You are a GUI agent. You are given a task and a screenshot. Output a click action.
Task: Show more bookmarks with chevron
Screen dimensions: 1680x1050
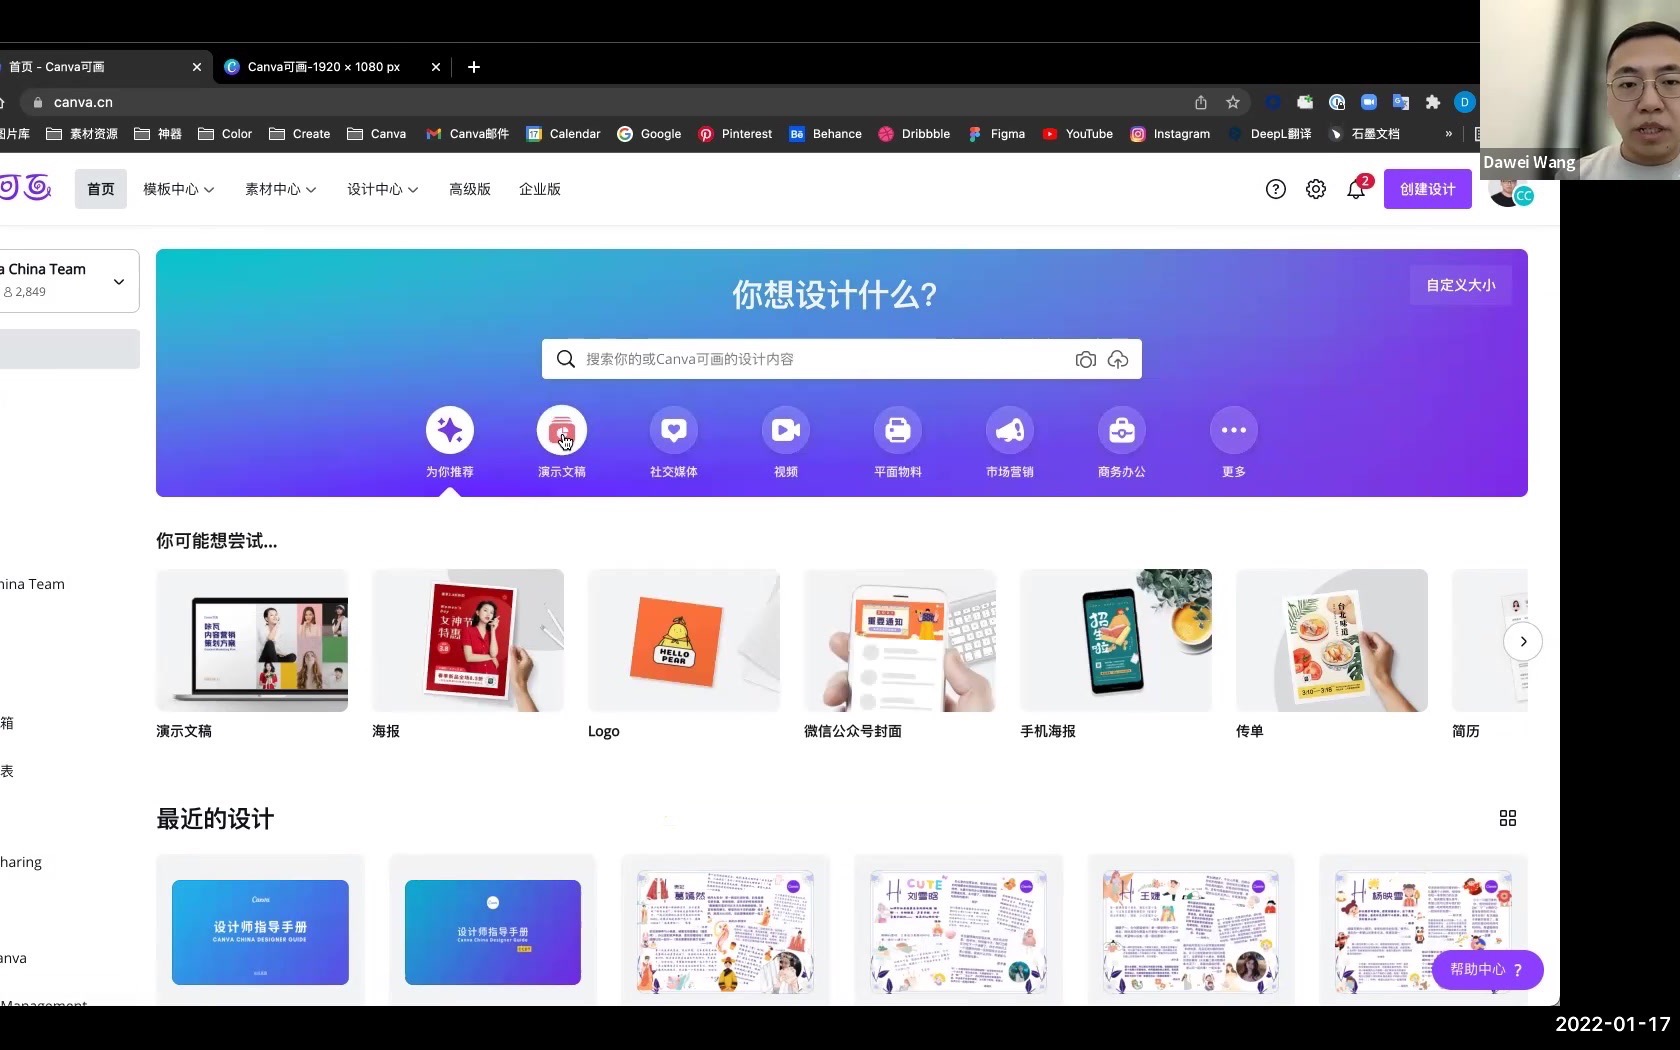click(1449, 134)
